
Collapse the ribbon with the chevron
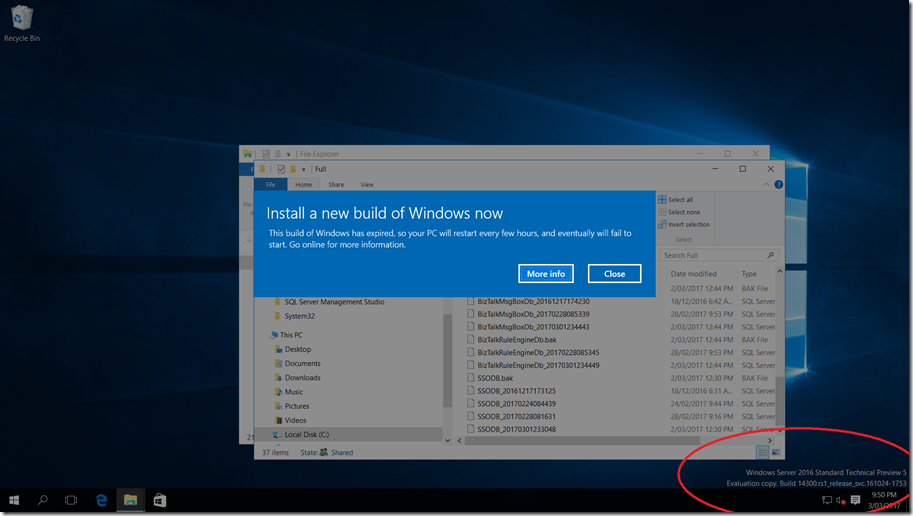click(x=766, y=185)
